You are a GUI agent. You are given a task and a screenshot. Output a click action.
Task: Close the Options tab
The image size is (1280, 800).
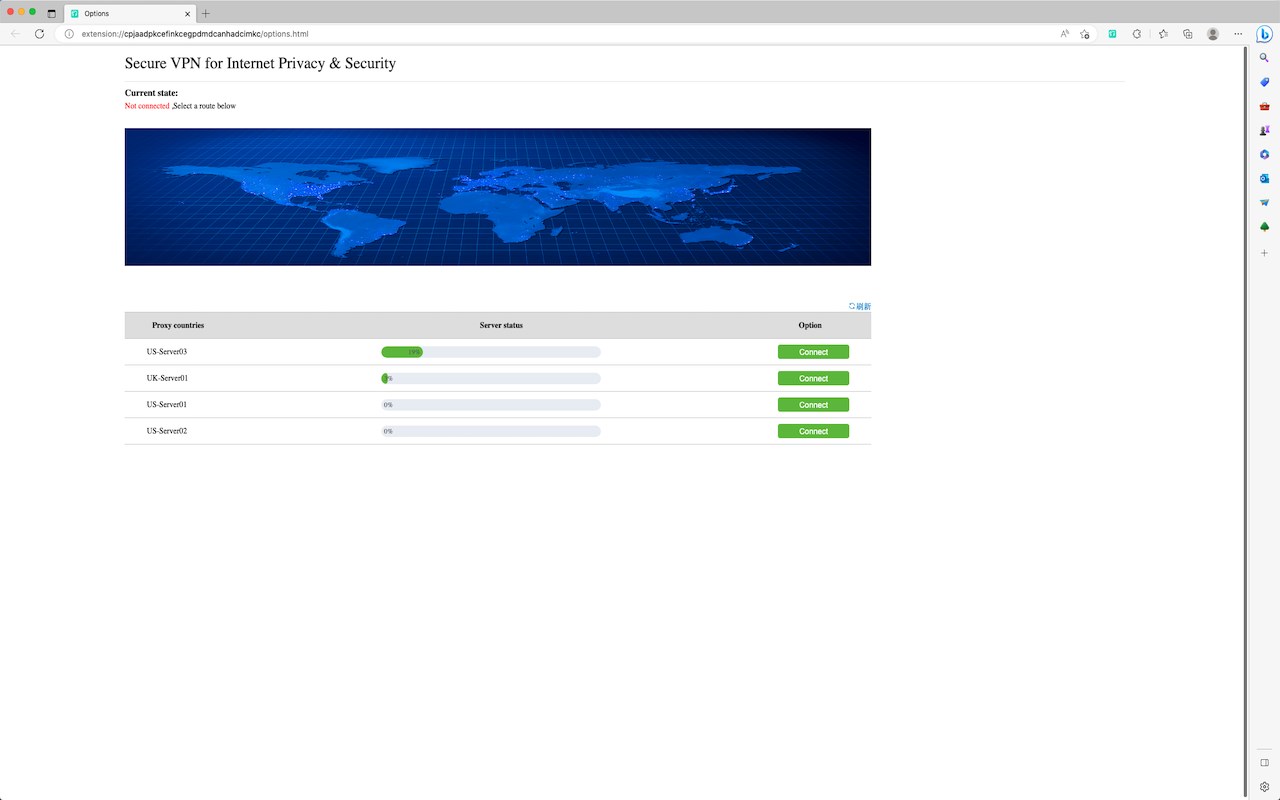click(x=186, y=14)
